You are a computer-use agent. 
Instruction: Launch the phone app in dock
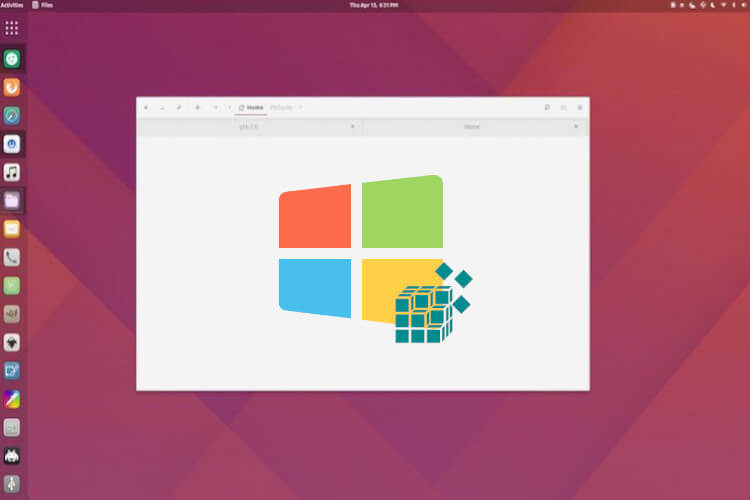(12, 257)
